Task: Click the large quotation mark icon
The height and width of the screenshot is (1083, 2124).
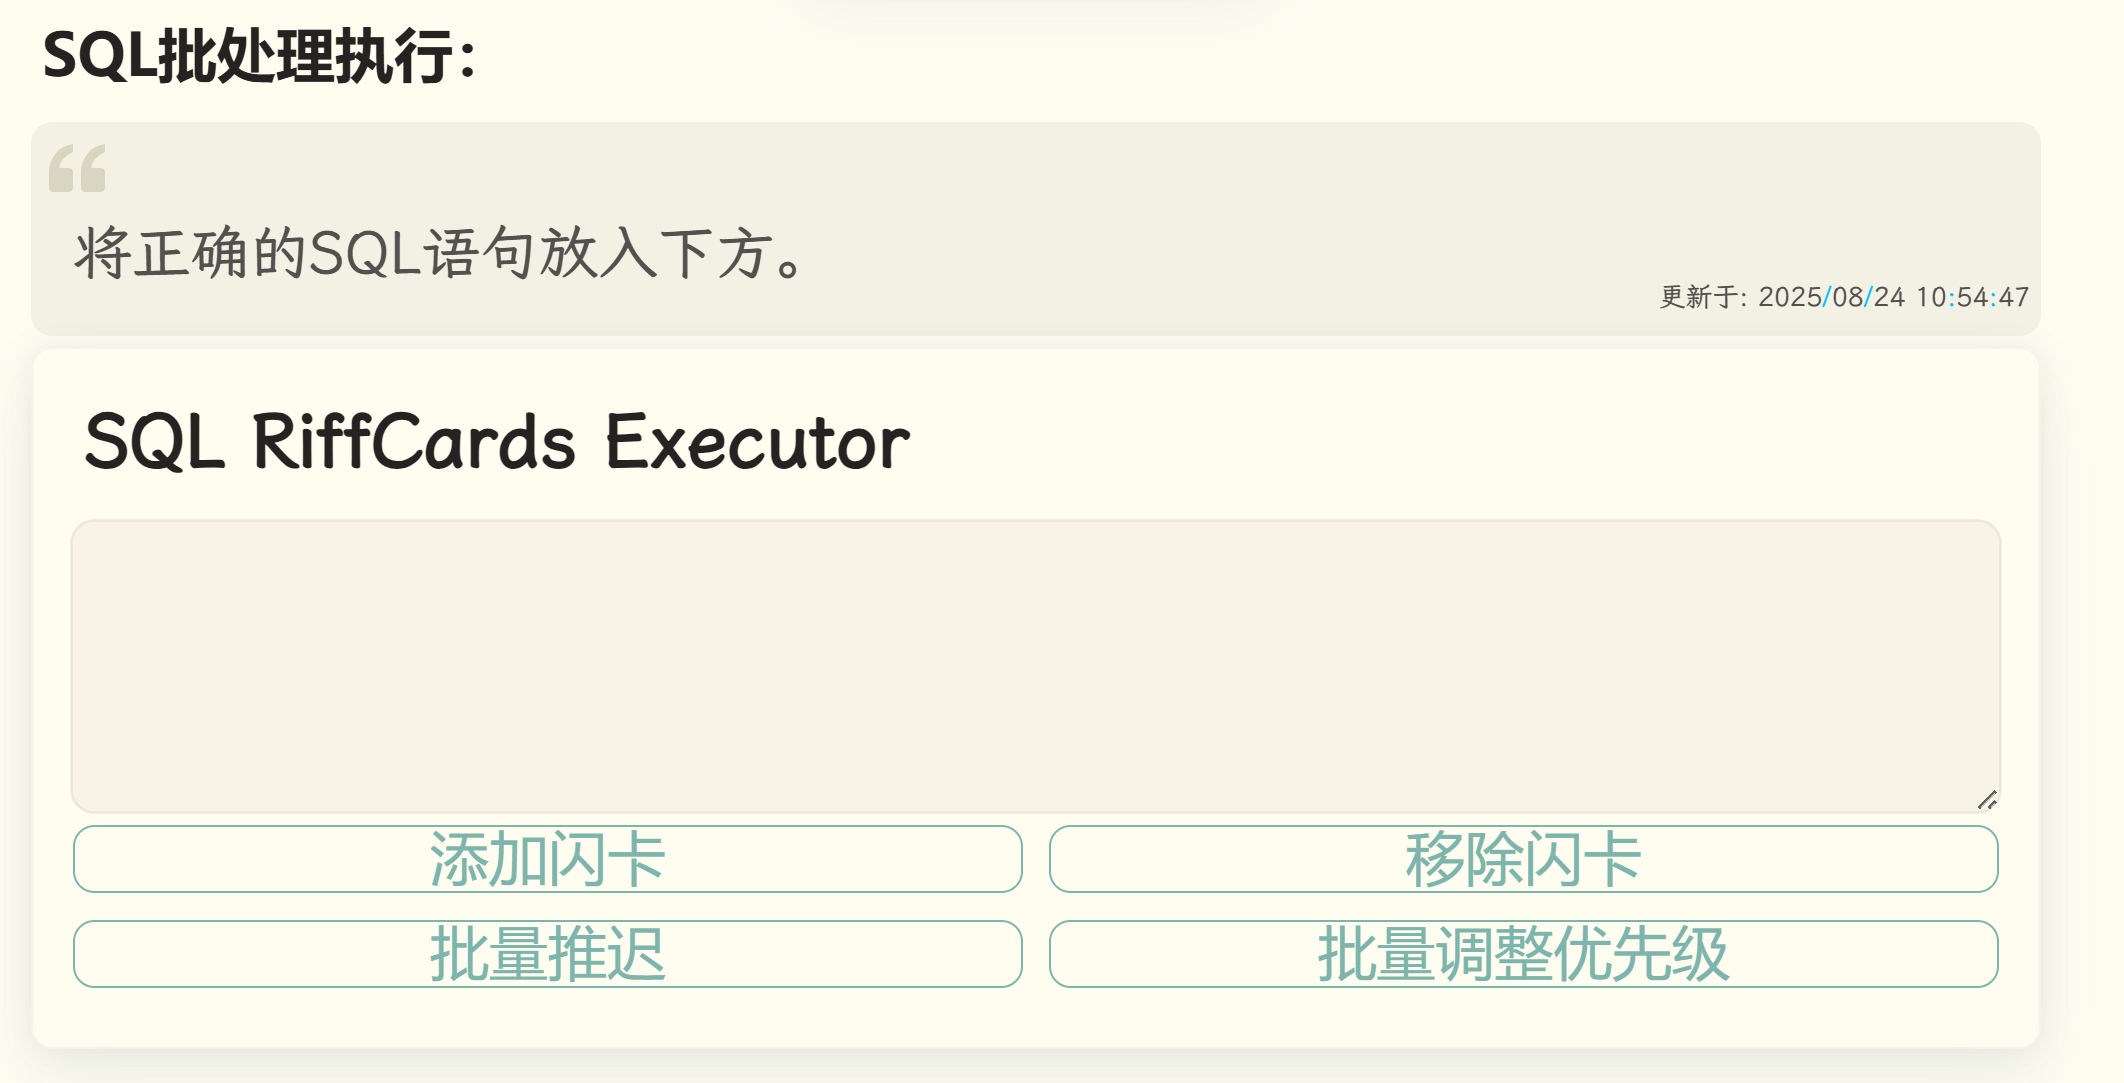Action: tap(77, 168)
